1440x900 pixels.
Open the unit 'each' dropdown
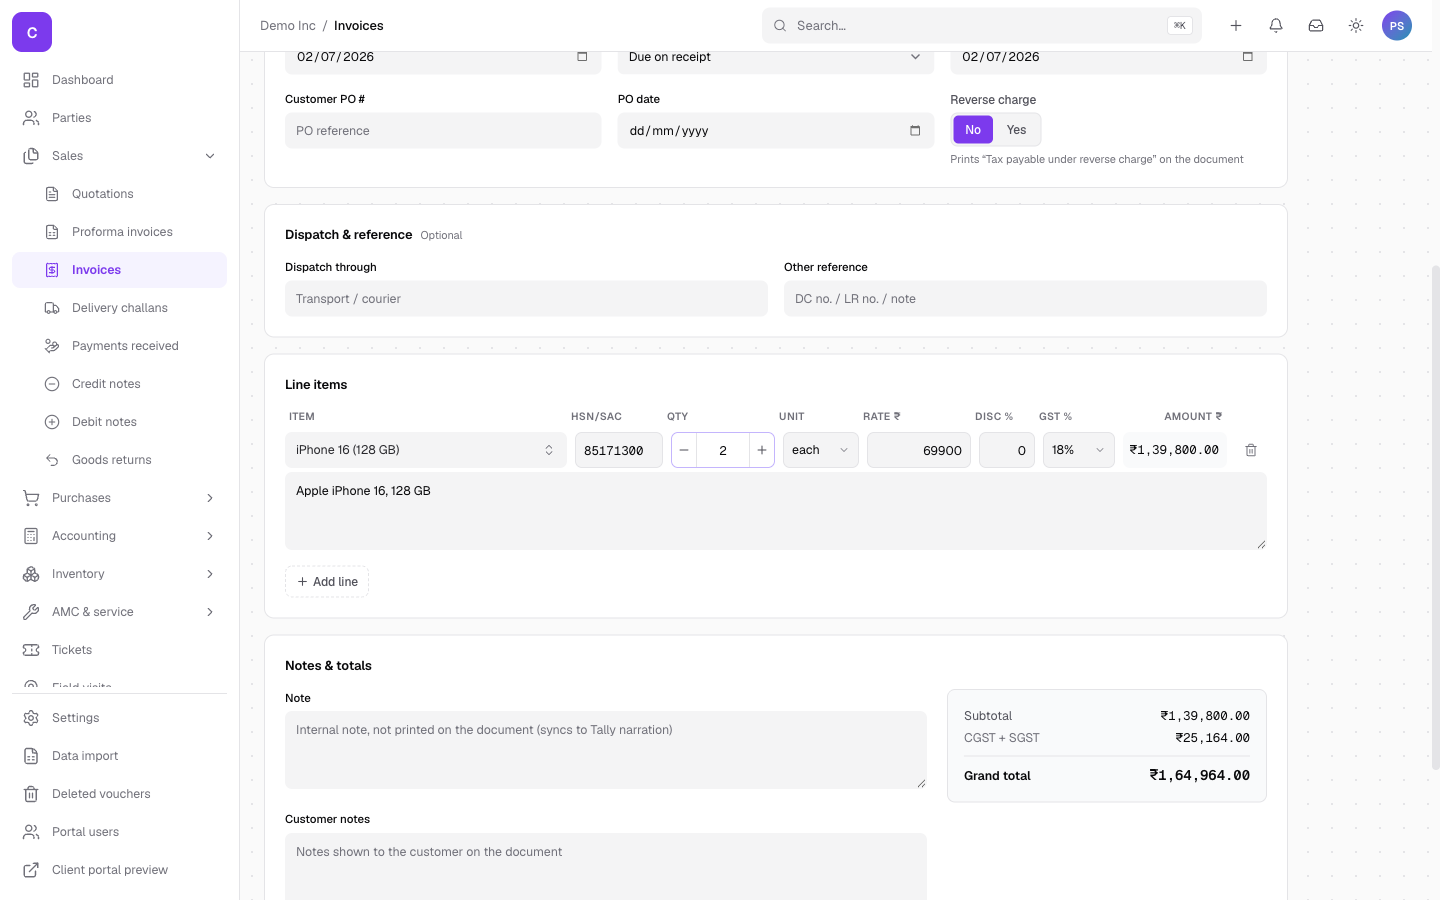point(820,450)
